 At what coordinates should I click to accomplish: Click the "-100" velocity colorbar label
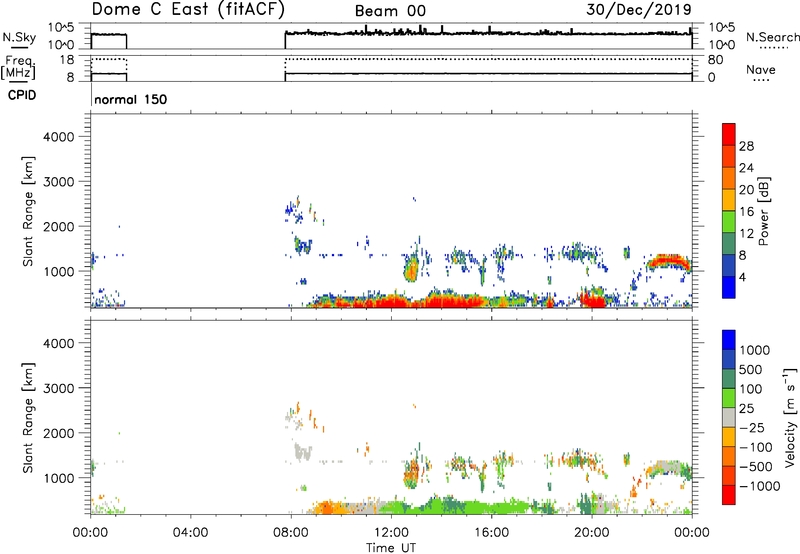pos(756,447)
